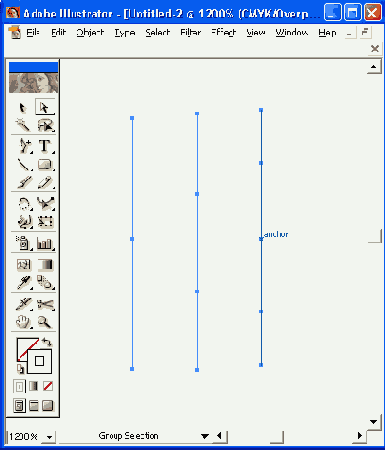
Task: Activate the Scissors tool
Action: pos(45,304)
